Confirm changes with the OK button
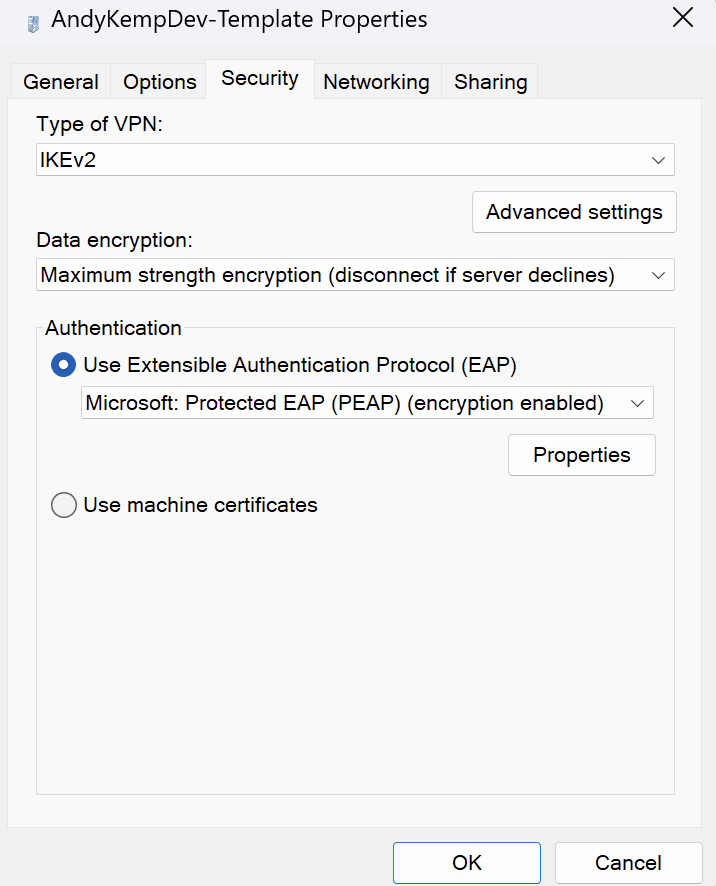 (467, 863)
